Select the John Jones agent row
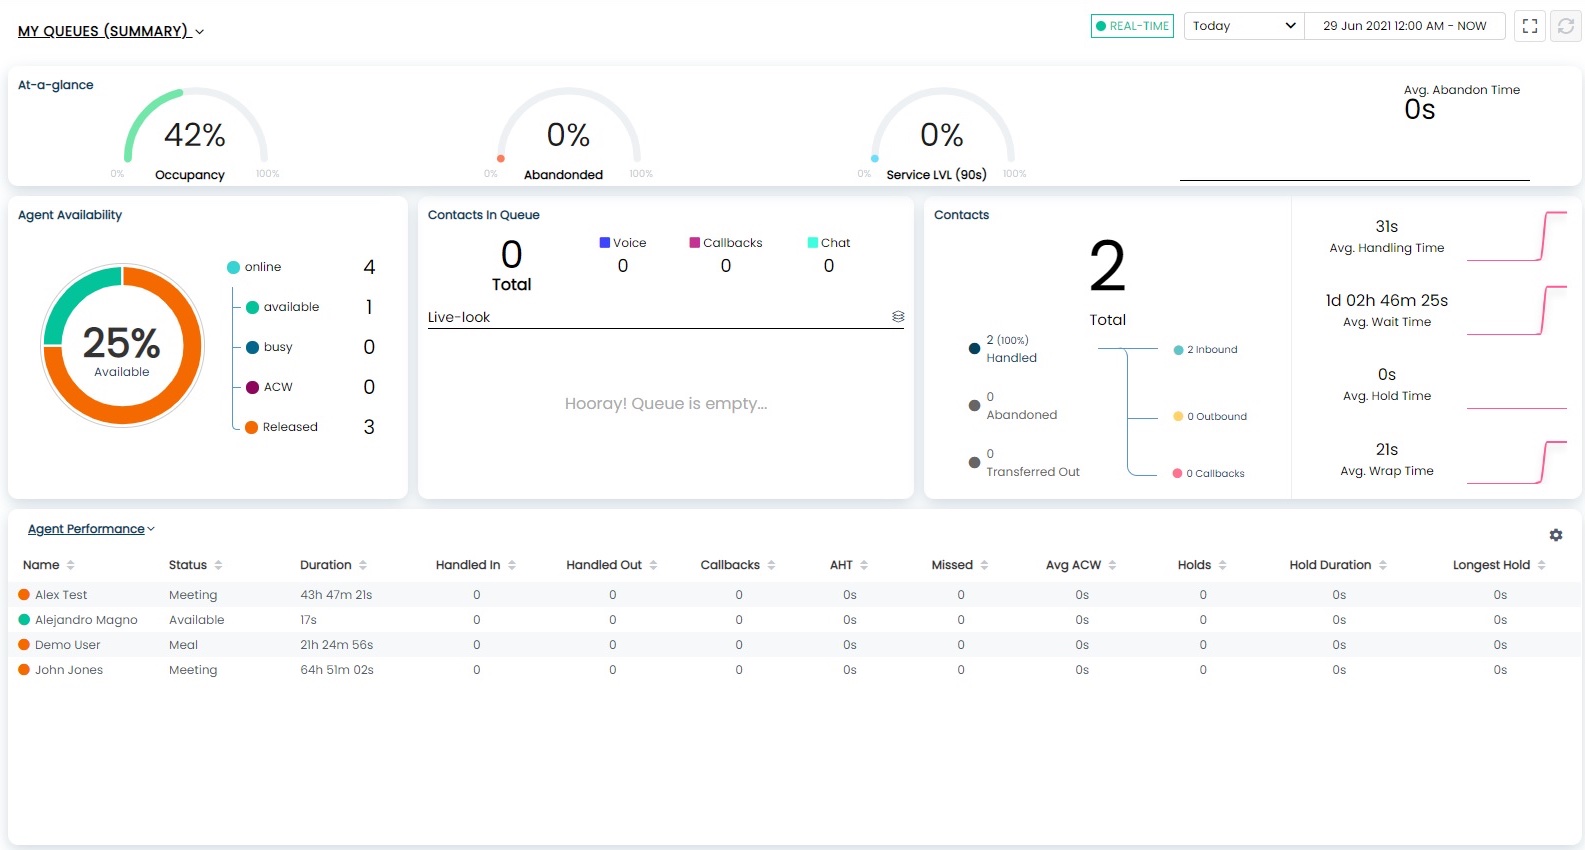Image resolution: width=1585 pixels, height=850 pixels. (795, 670)
